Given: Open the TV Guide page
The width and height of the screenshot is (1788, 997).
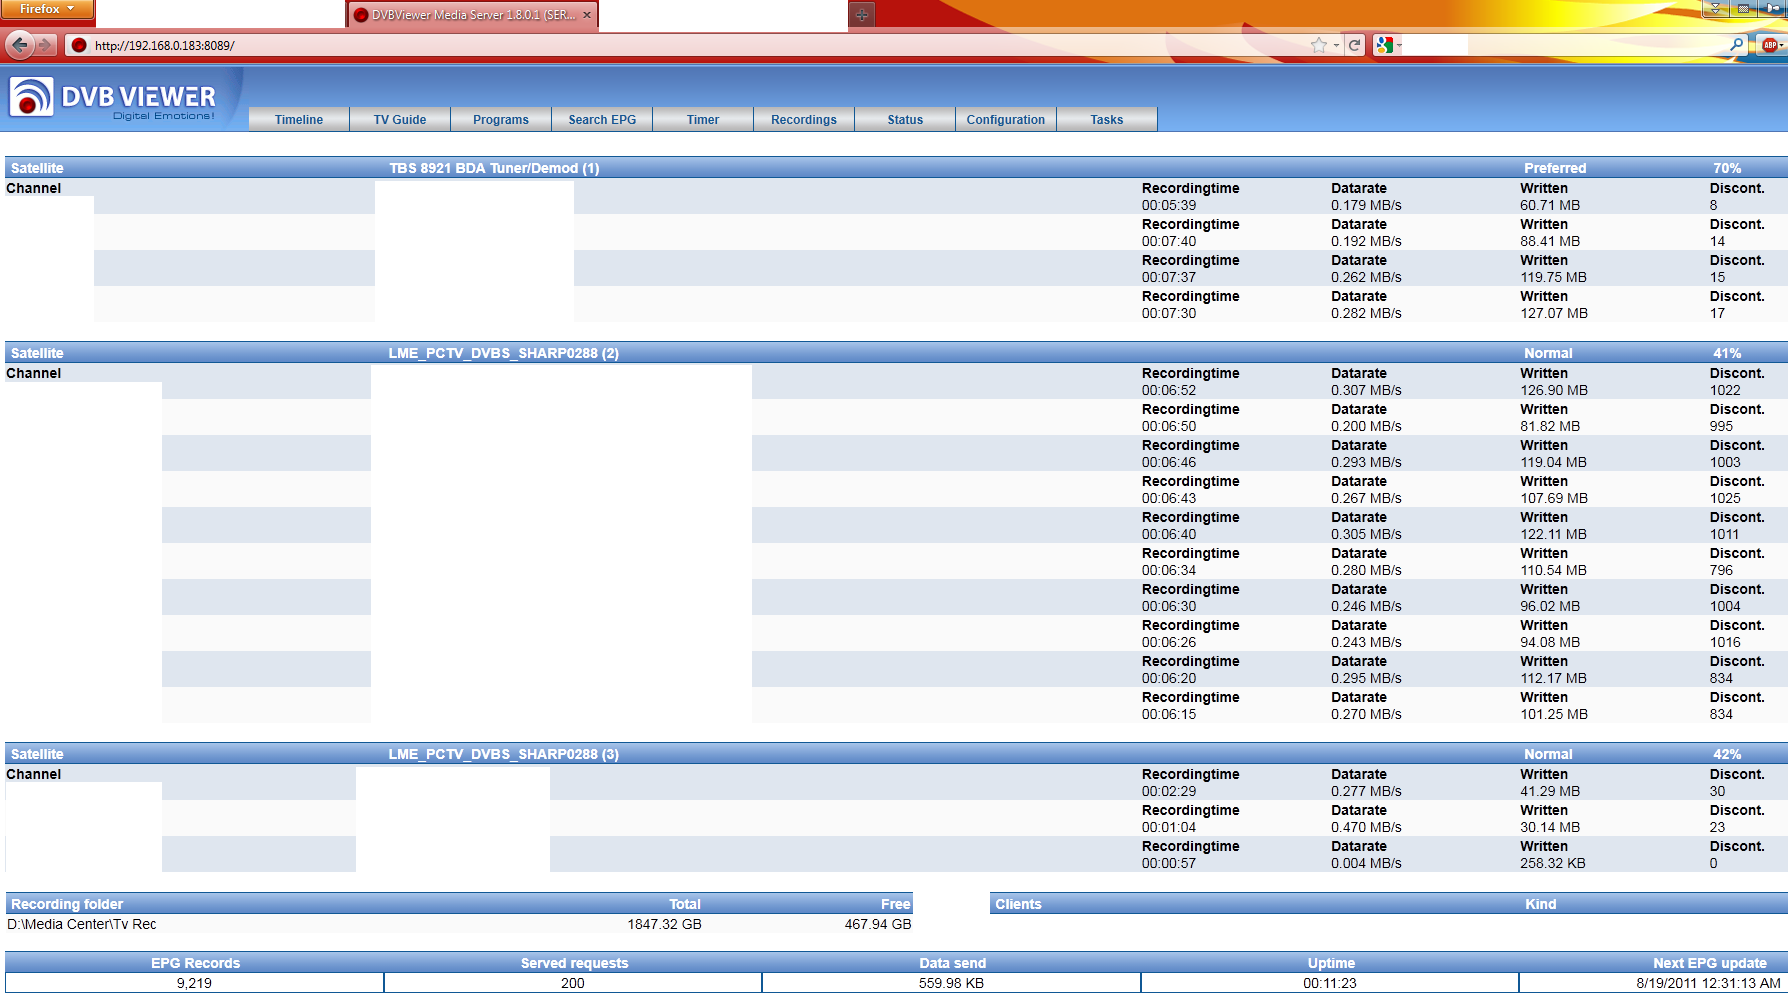Looking at the screenshot, I should point(400,119).
